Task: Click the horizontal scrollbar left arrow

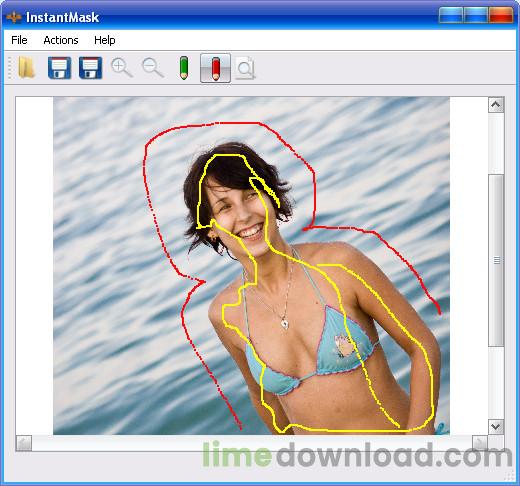Action: pyautogui.click(x=24, y=443)
